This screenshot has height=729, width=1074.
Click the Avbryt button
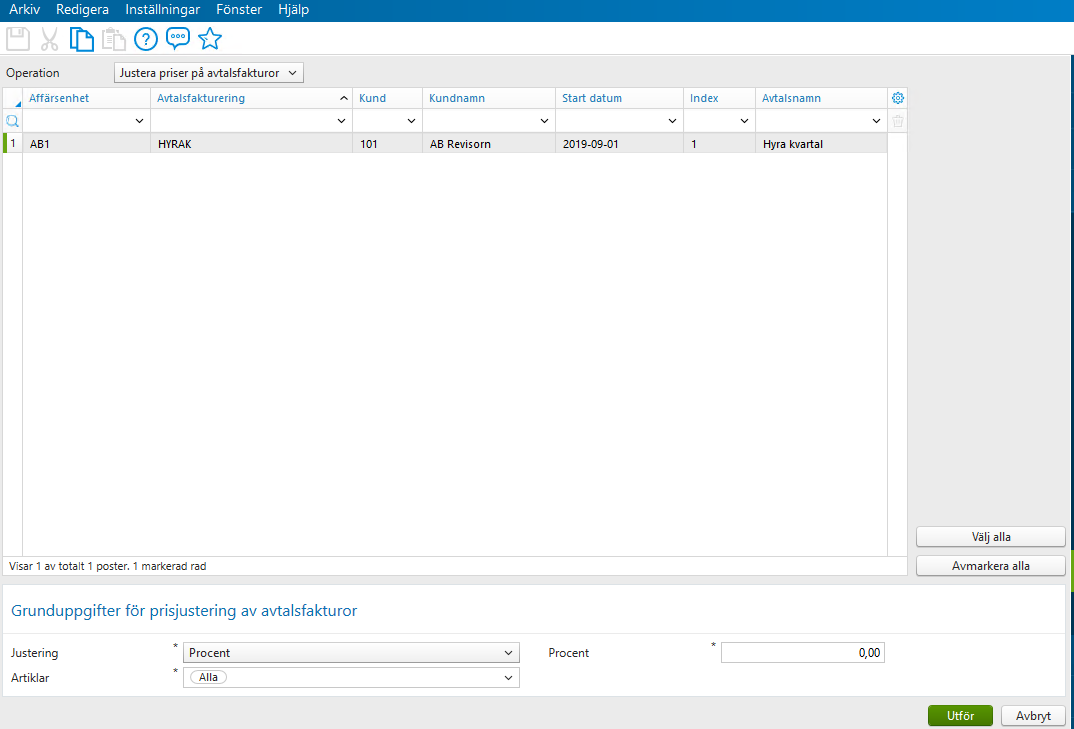(x=1032, y=715)
